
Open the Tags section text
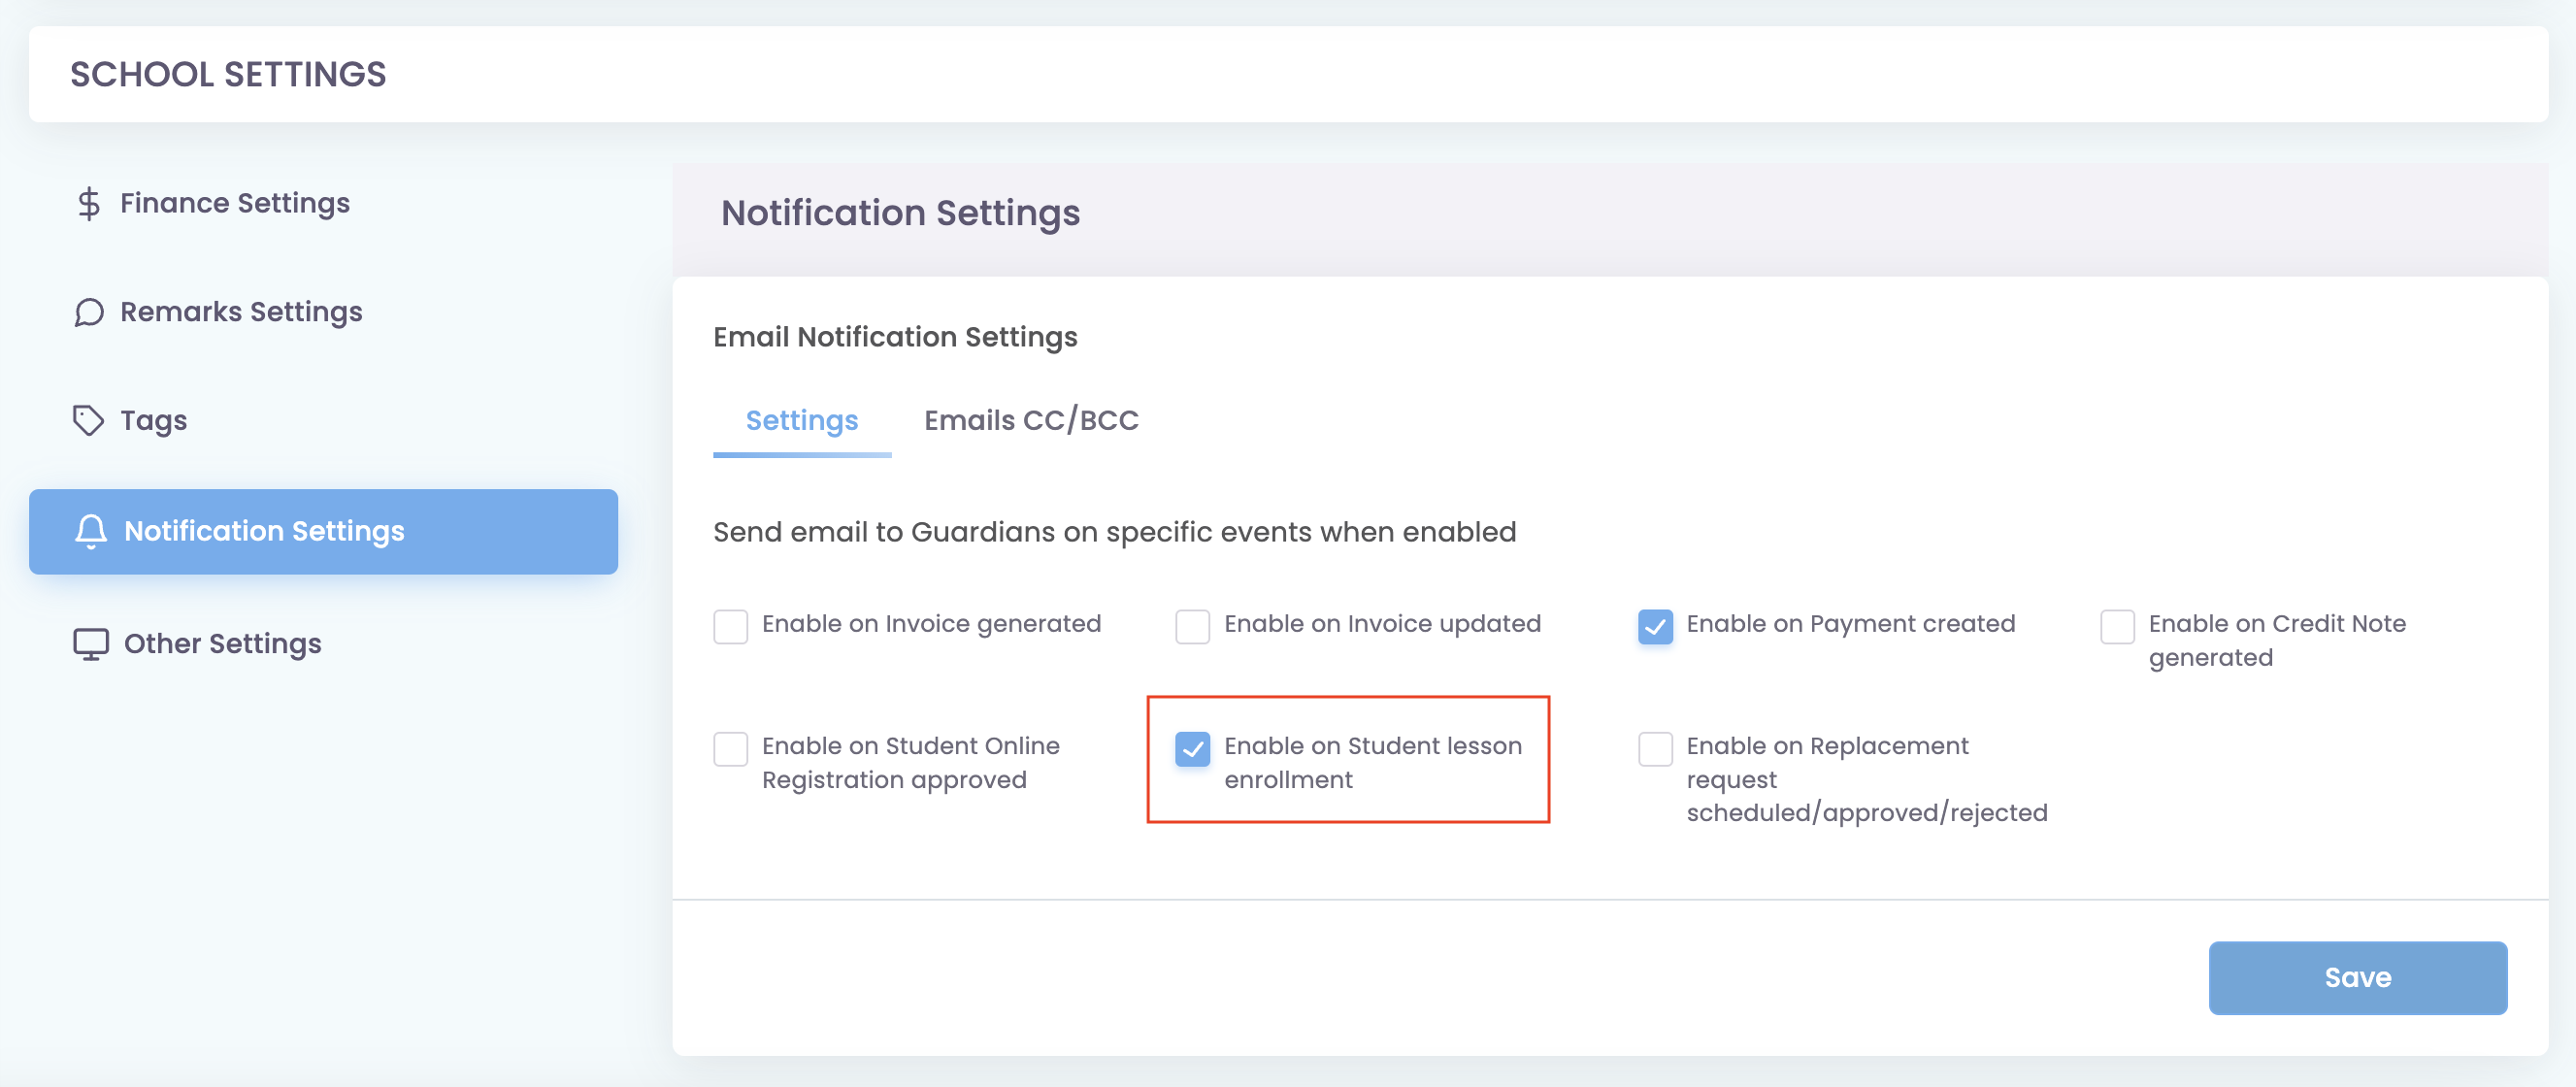click(x=153, y=420)
